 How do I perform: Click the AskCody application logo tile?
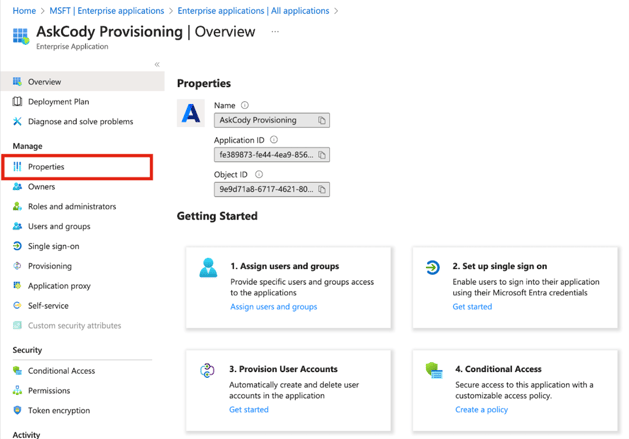(191, 113)
